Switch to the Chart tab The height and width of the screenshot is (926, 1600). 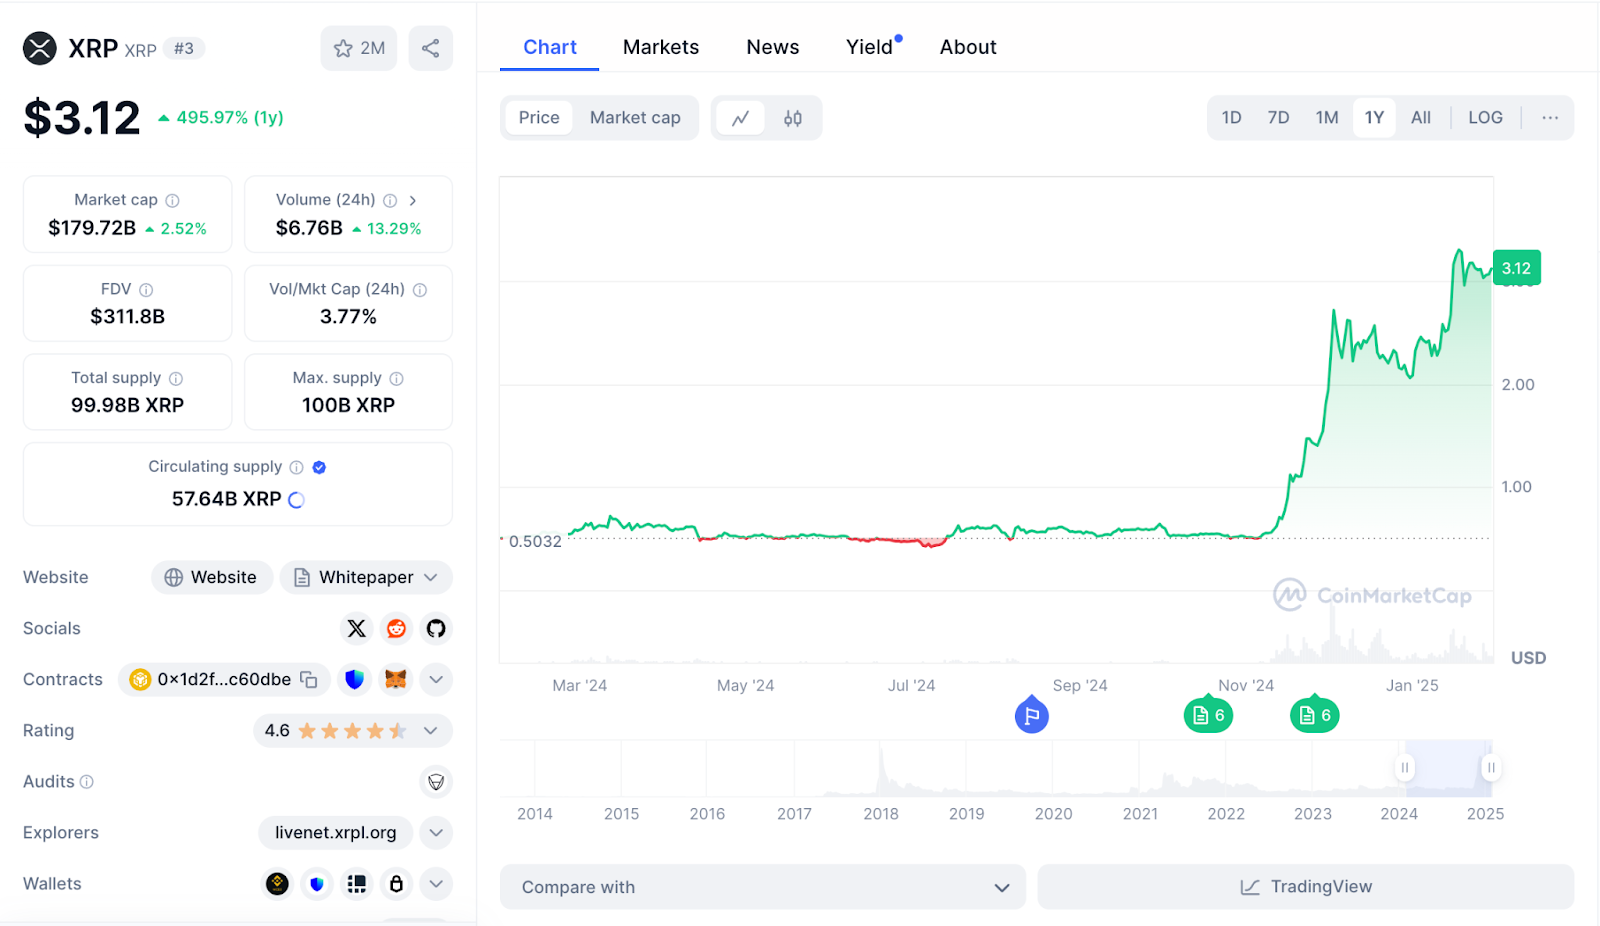click(x=550, y=47)
